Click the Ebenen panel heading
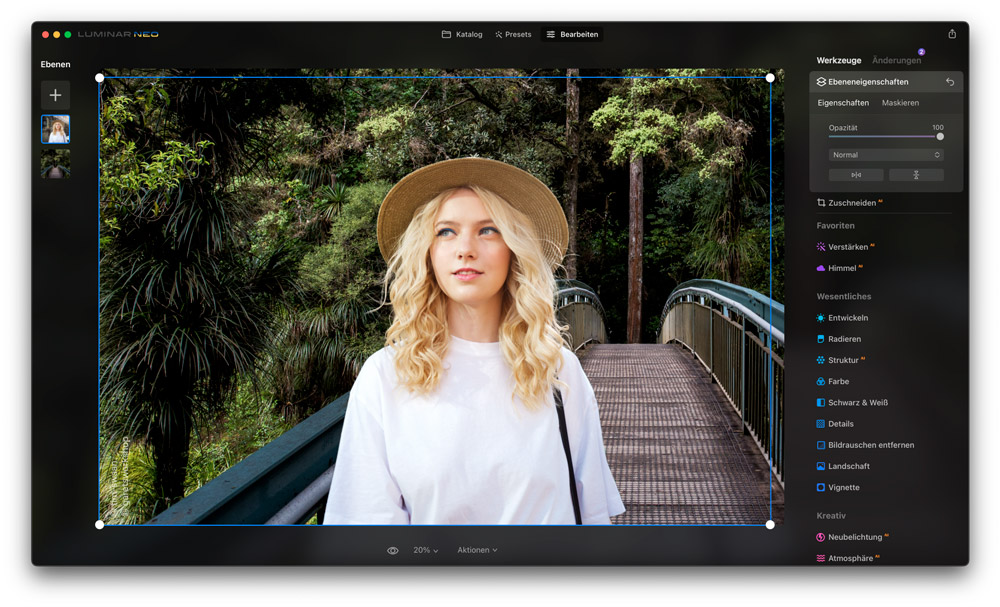The width and height of the screenshot is (1000, 607). (55, 64)
